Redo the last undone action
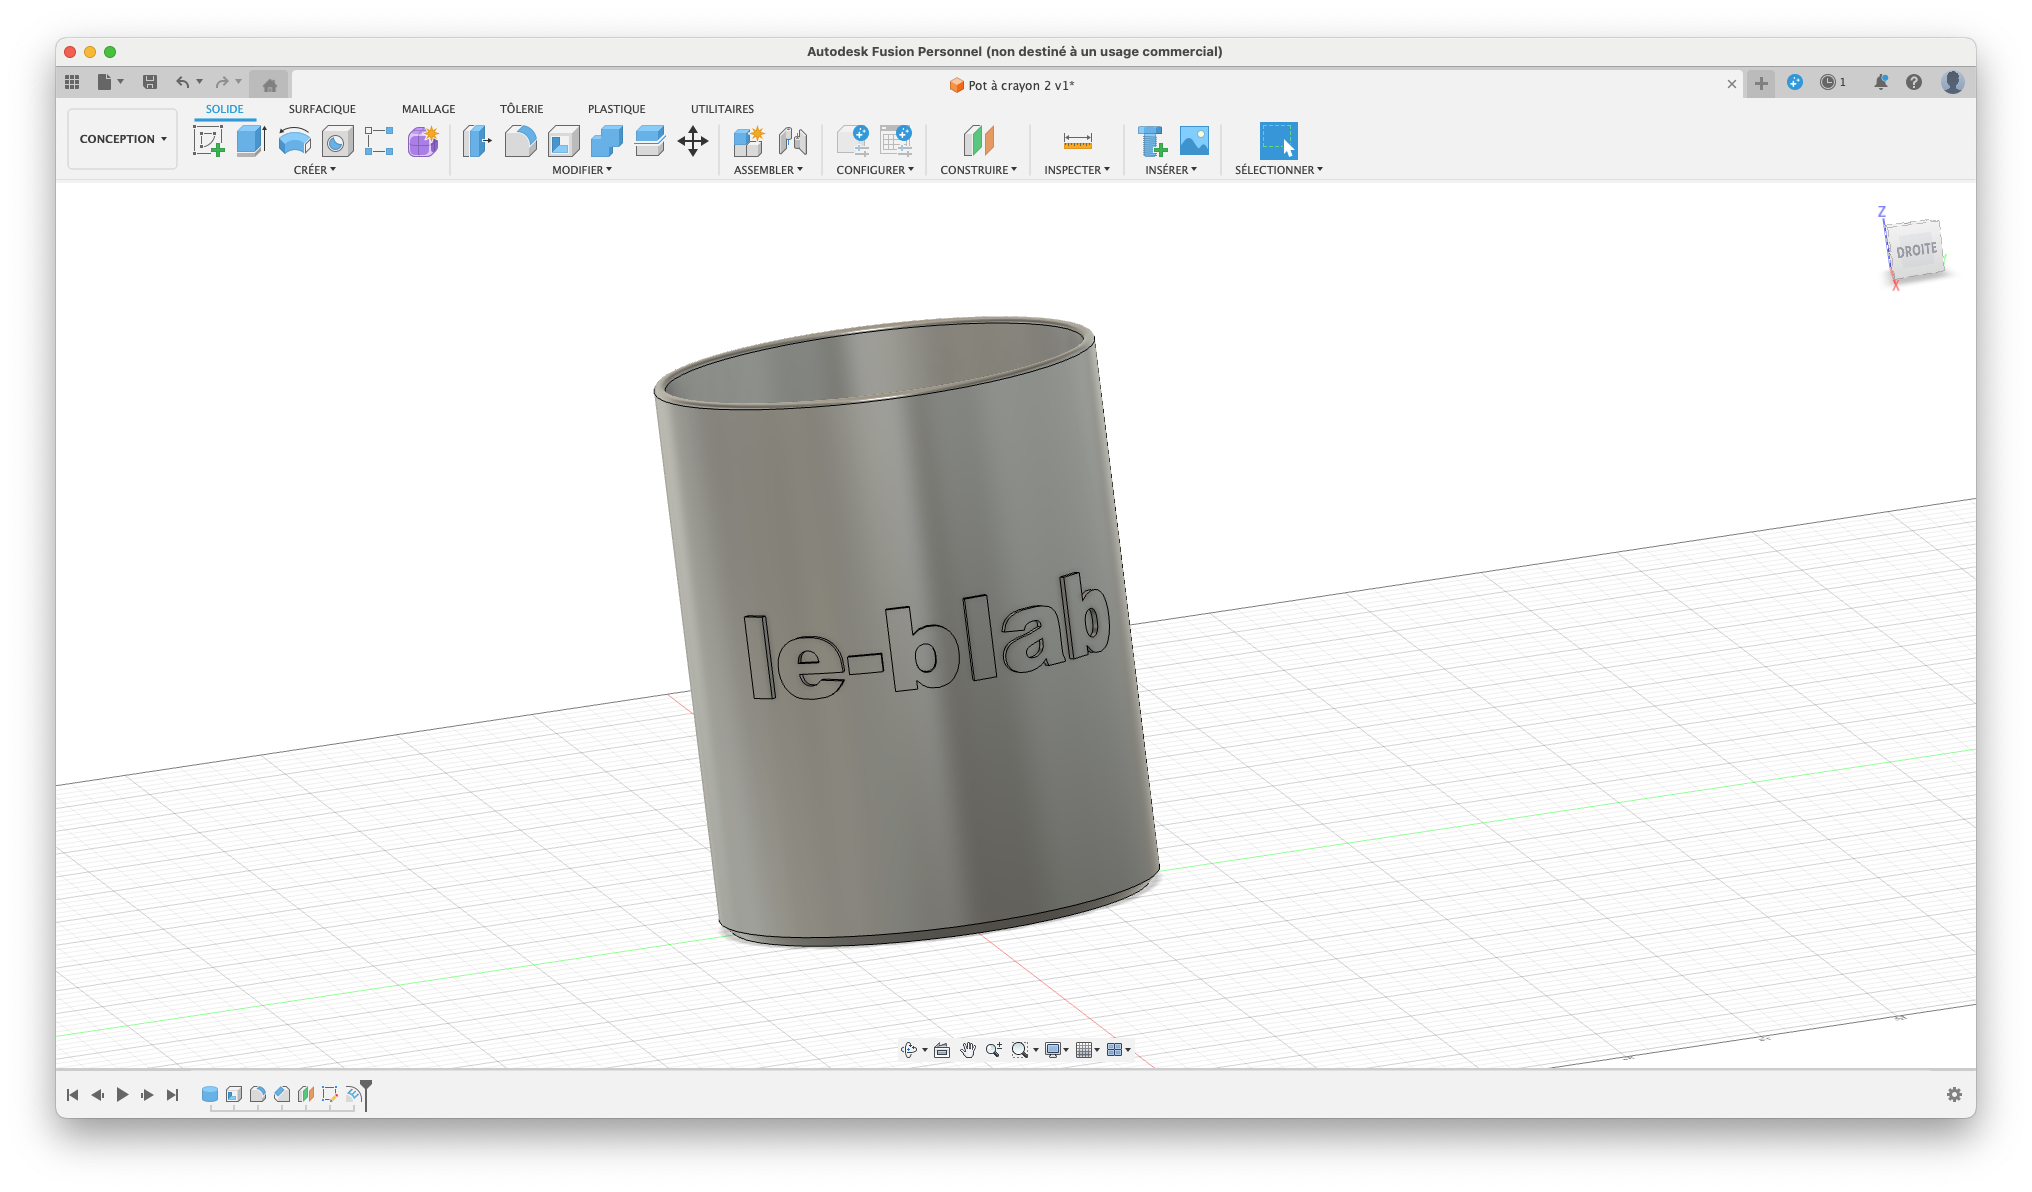The height and width of the screenshot is (1192, 2032). (222, 82)
